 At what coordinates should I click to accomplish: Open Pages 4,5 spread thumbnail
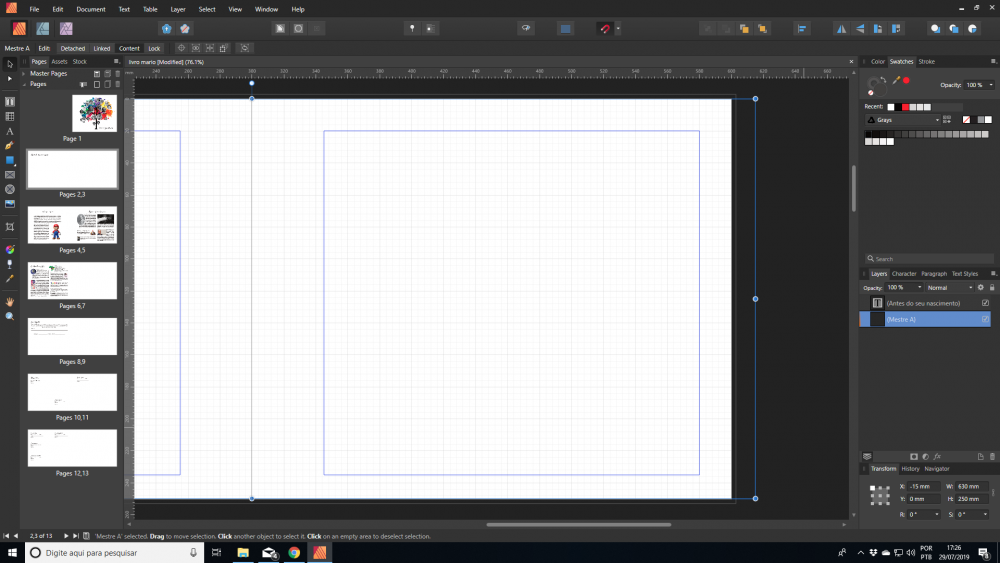pyautogui.click(x=72, y=225)
